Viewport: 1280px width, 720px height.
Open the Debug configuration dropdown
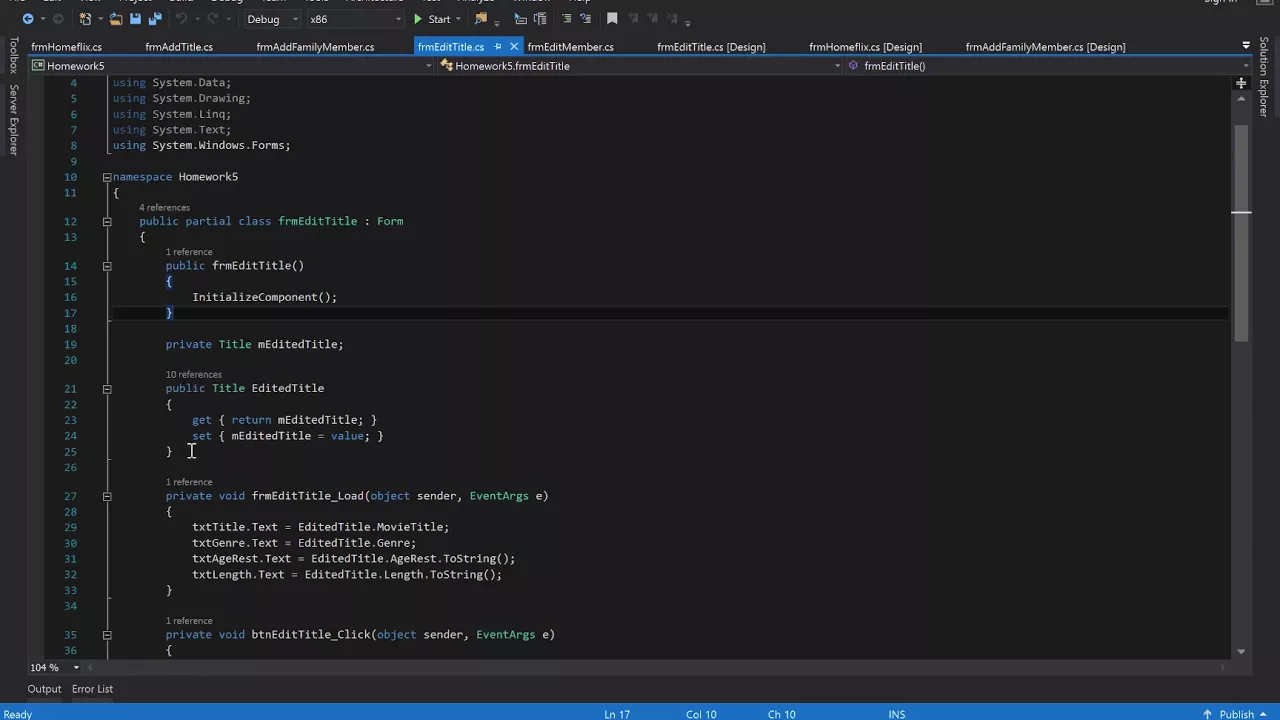272,19
